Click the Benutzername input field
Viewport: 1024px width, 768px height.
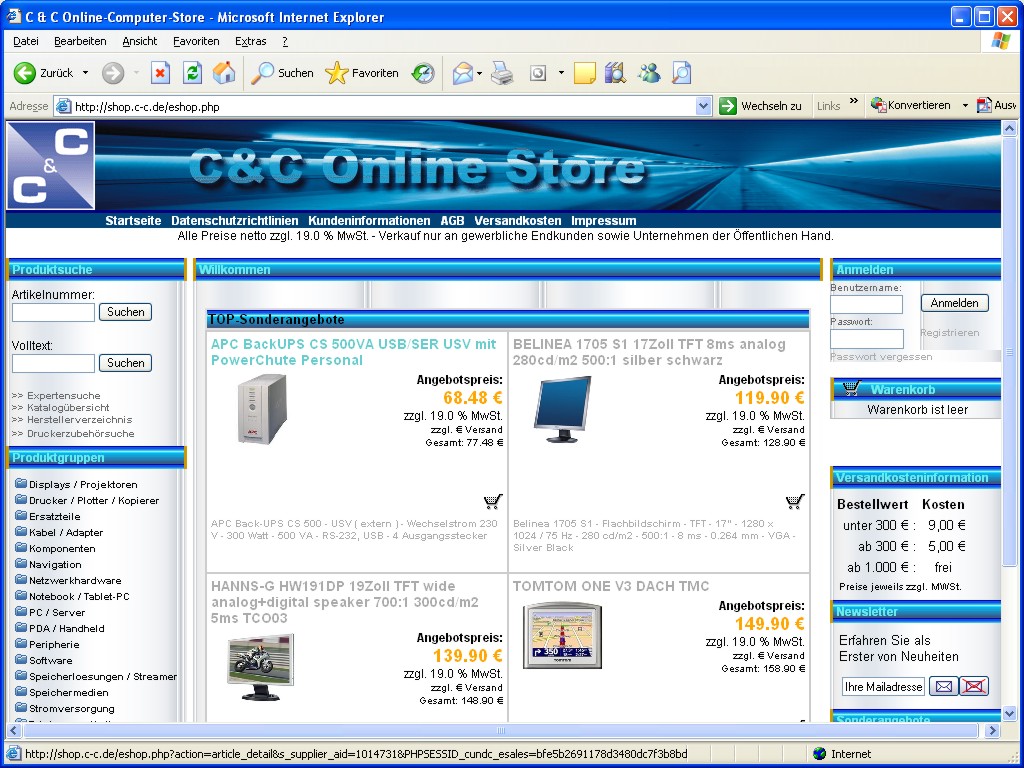867,304
